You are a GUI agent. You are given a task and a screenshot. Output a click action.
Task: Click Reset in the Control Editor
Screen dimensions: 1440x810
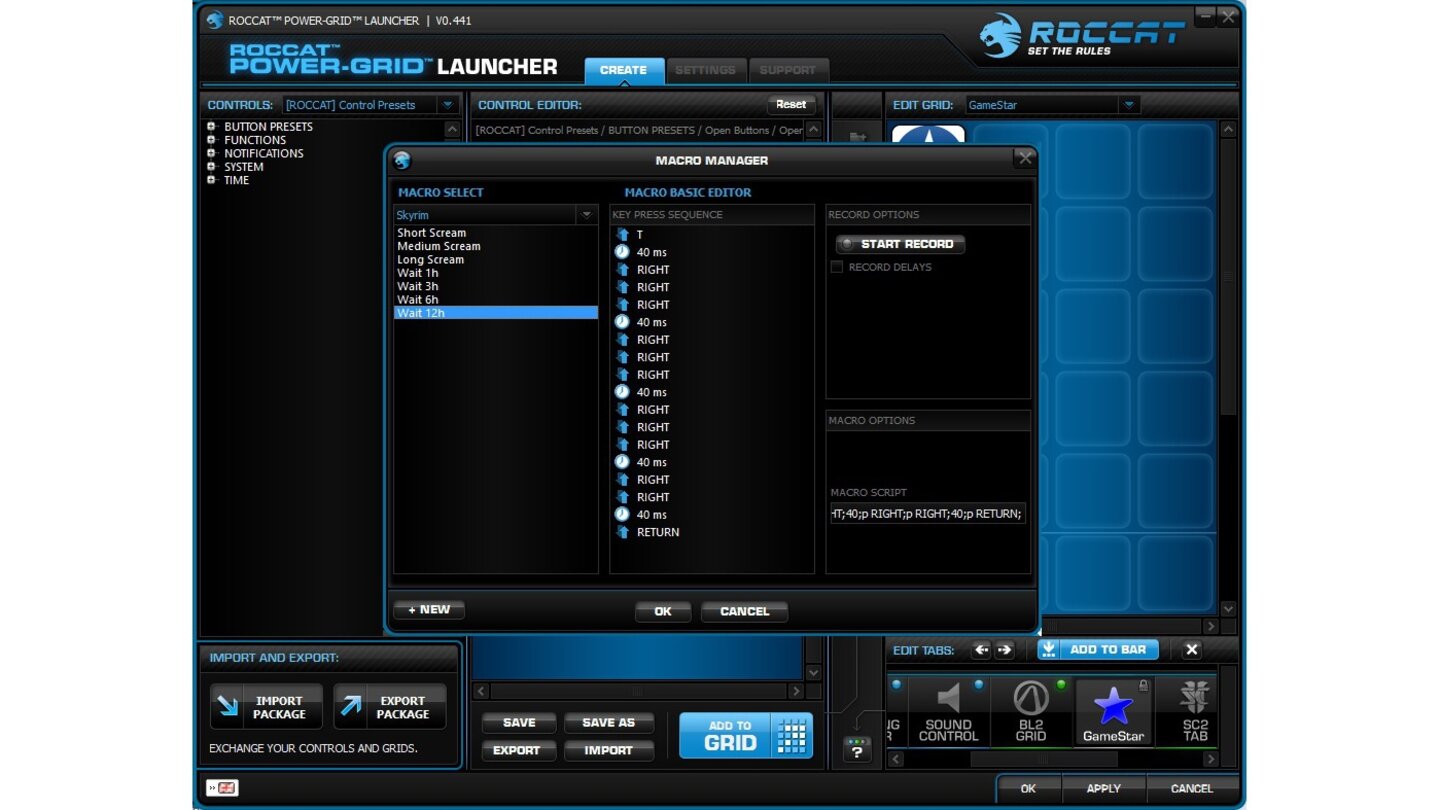[x=791, y=104]
